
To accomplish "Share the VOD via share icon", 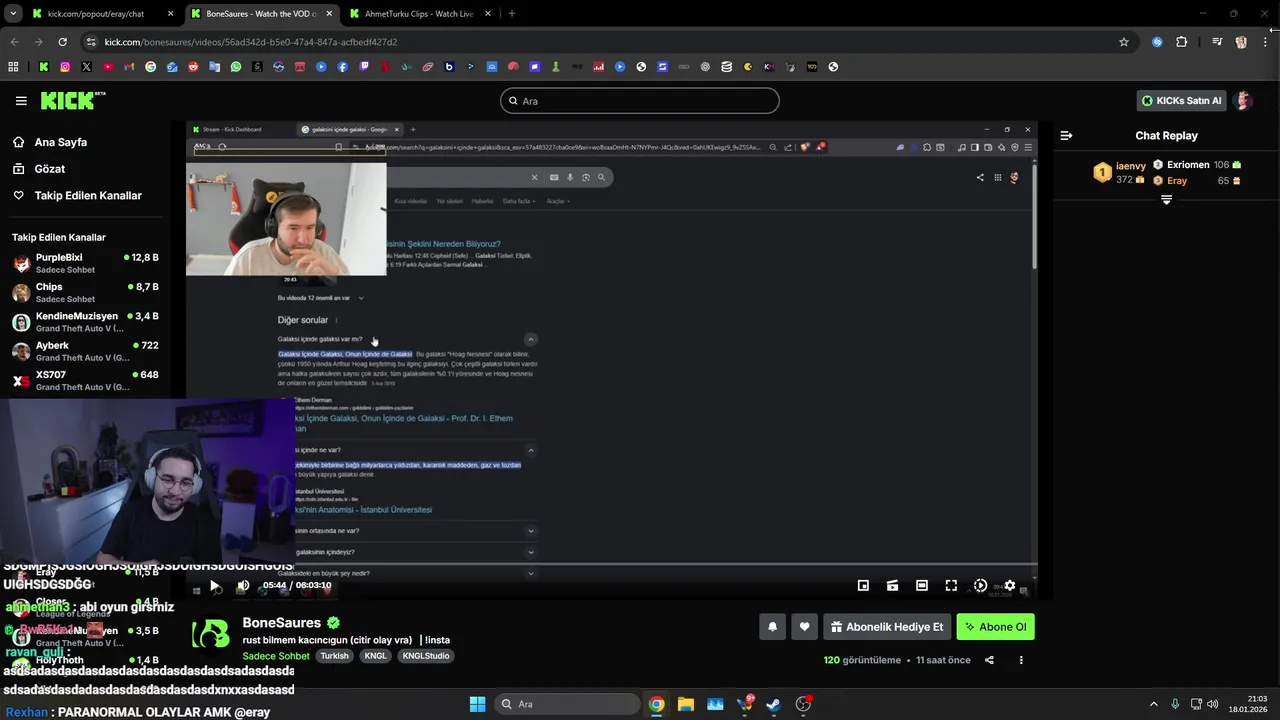I will [x=989, y=660].
